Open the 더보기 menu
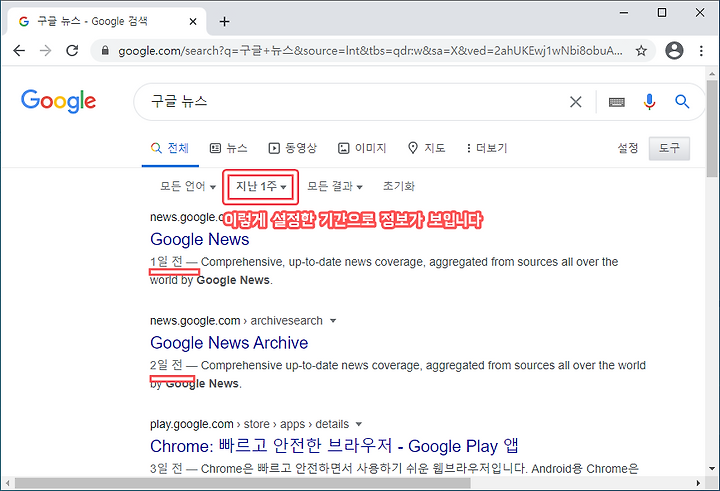Image resolution: width=720 pixels, height=491 pixels. pos(487,148)
